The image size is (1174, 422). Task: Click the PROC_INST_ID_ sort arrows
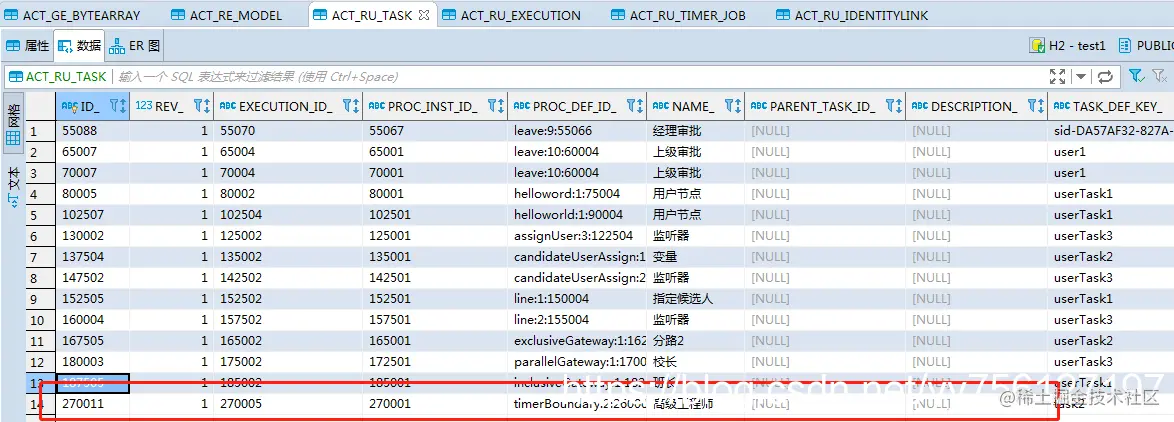[x=501, y=106]
